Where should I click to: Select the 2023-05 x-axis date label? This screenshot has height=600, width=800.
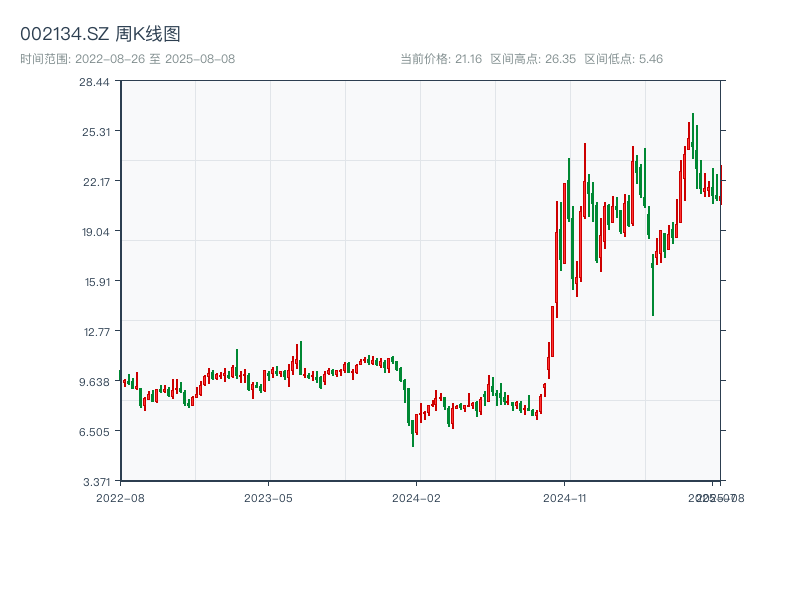coord(268,497)
